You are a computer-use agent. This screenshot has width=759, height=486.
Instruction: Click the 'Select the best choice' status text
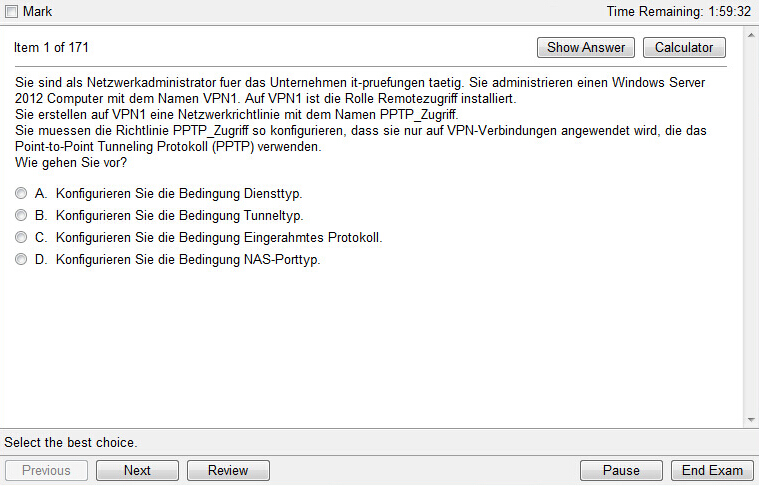click(71, 441)
